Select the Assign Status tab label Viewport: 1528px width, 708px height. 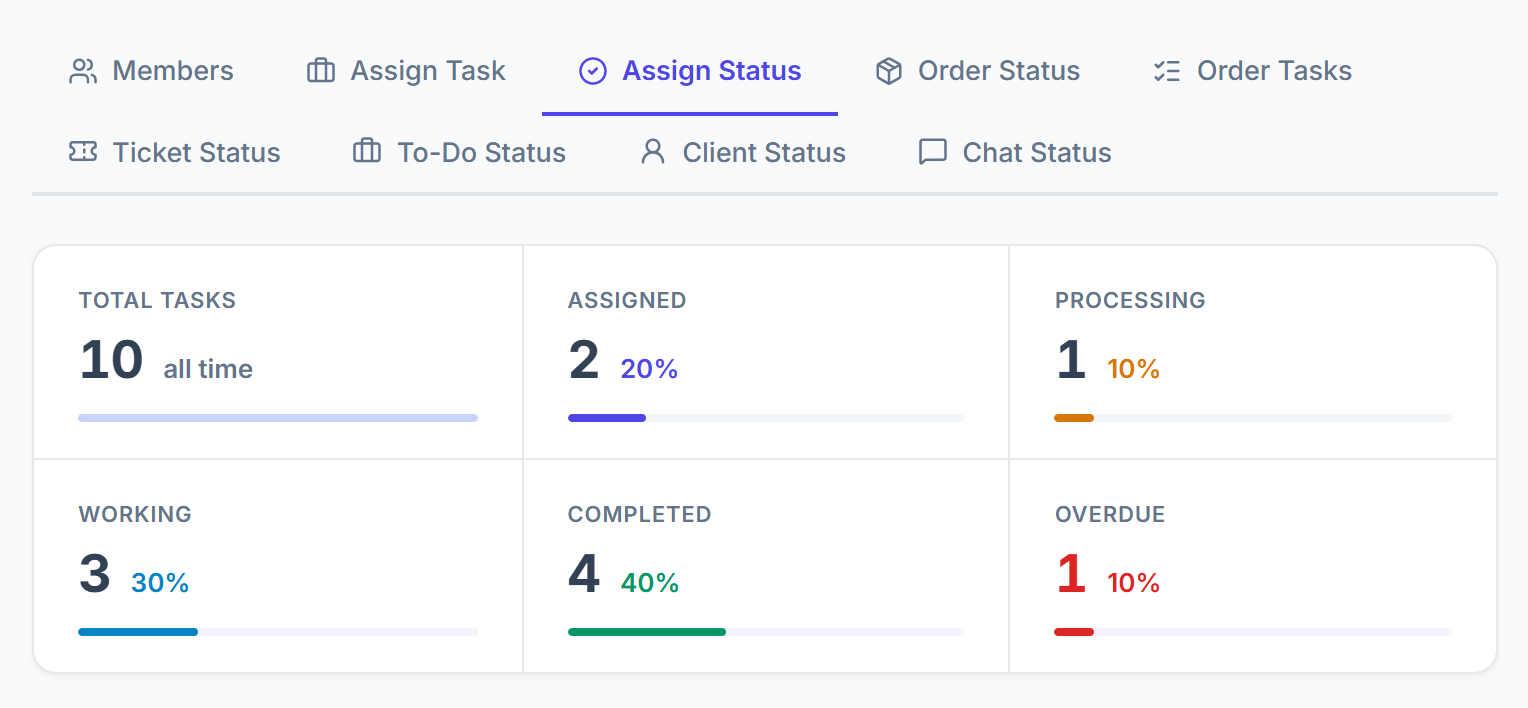(x=712, y=71)
